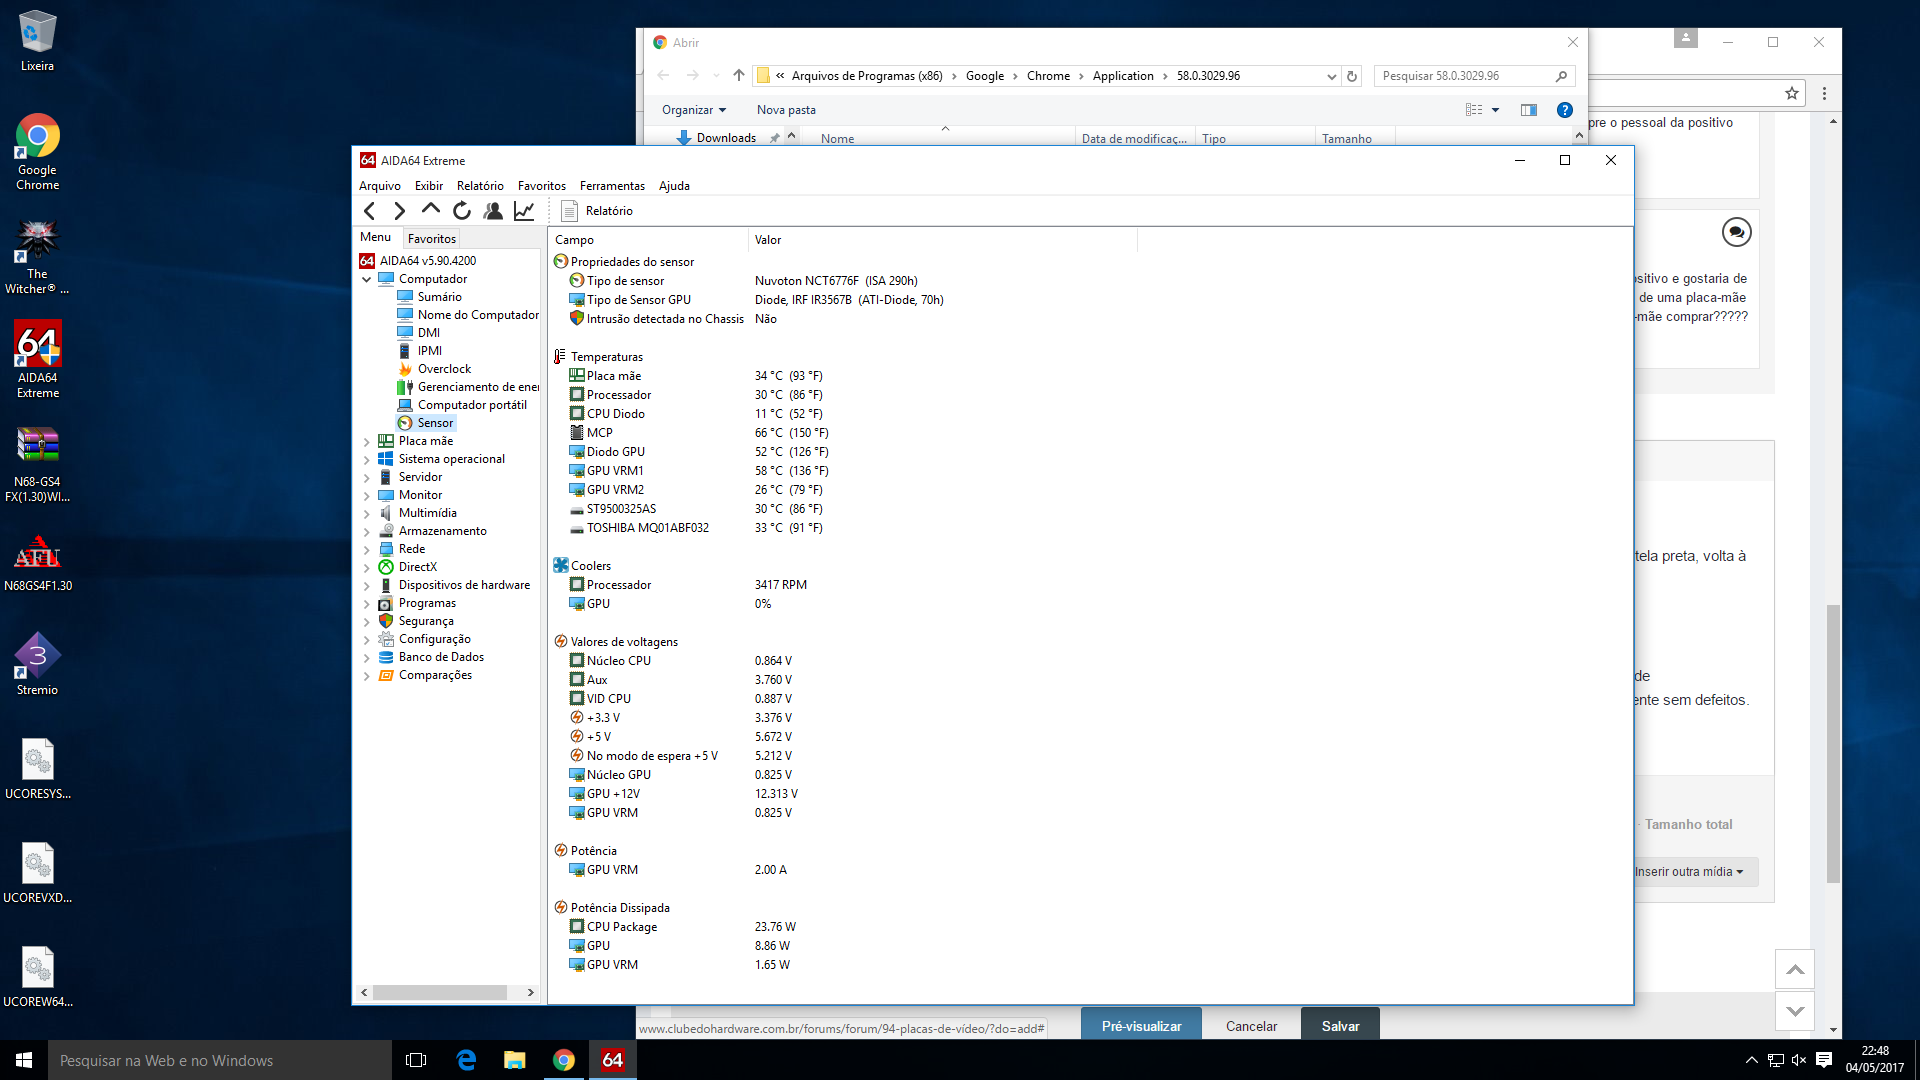Viewport: 1920px width, 1080px height.
Task: Select Computador portátil tree item
Action: click(472, 405)
